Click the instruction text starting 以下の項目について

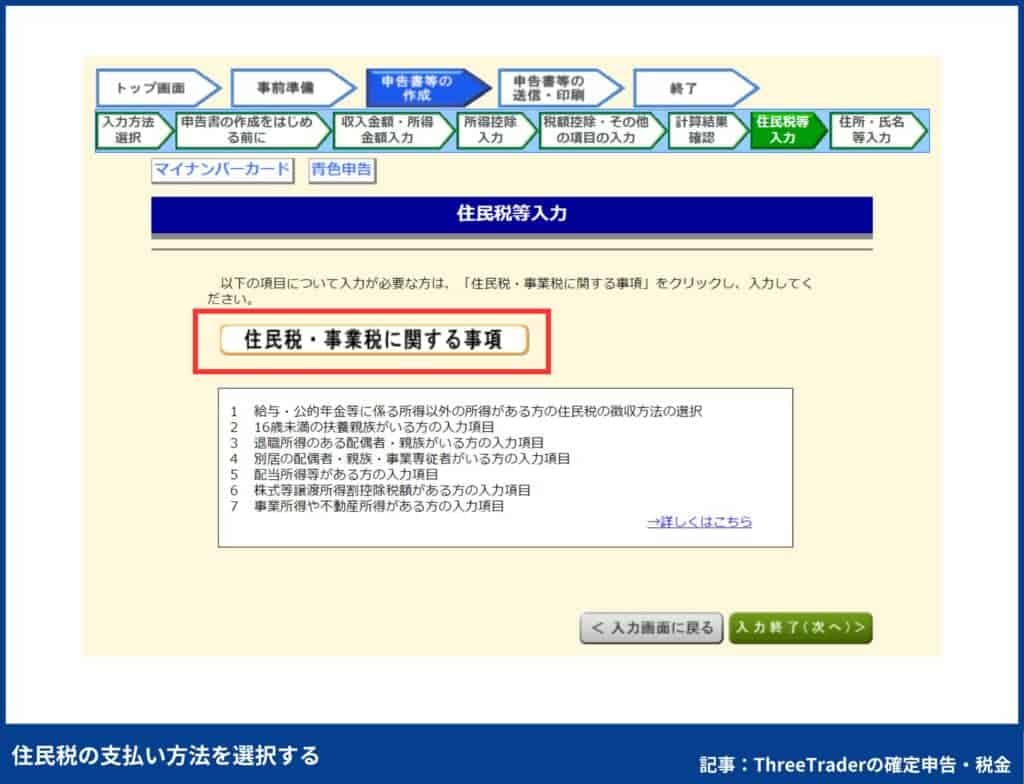coord(510,291)
